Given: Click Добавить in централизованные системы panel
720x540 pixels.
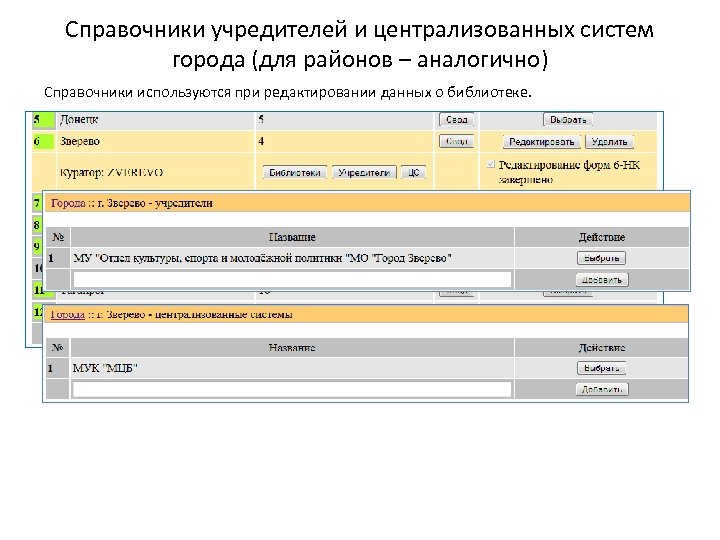Looking at the screenshot, I should pos(602,390).
